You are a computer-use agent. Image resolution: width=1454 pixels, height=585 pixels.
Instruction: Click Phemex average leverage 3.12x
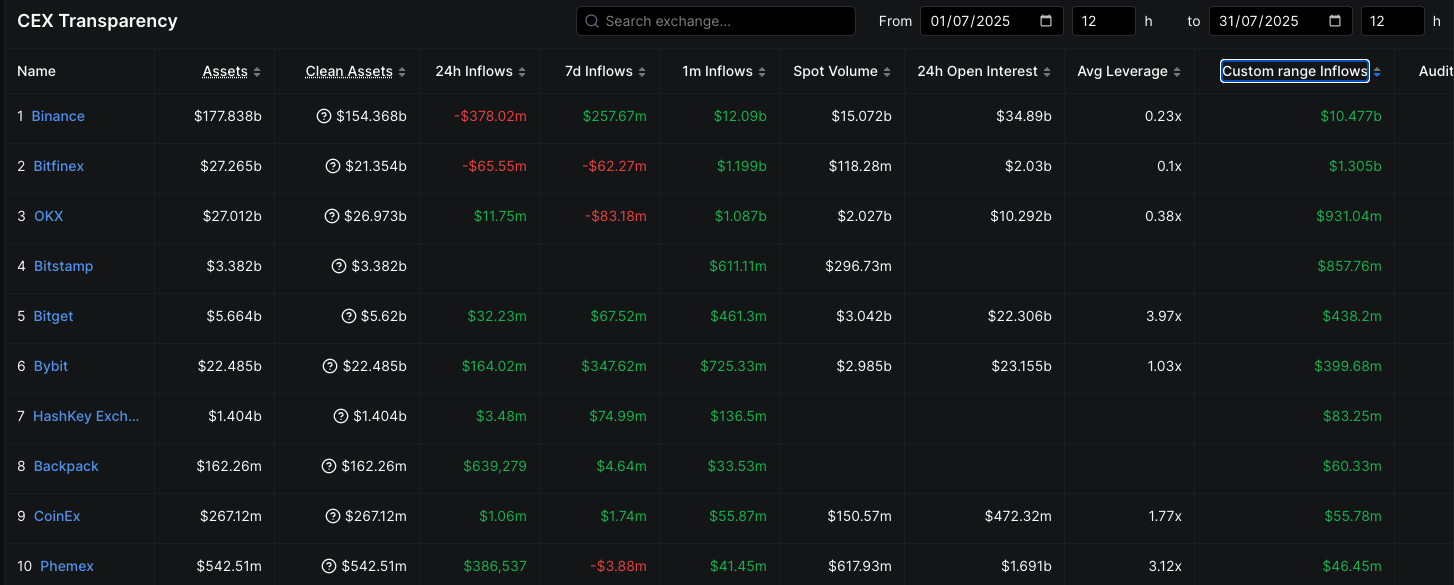click(x=1165, y=566)
